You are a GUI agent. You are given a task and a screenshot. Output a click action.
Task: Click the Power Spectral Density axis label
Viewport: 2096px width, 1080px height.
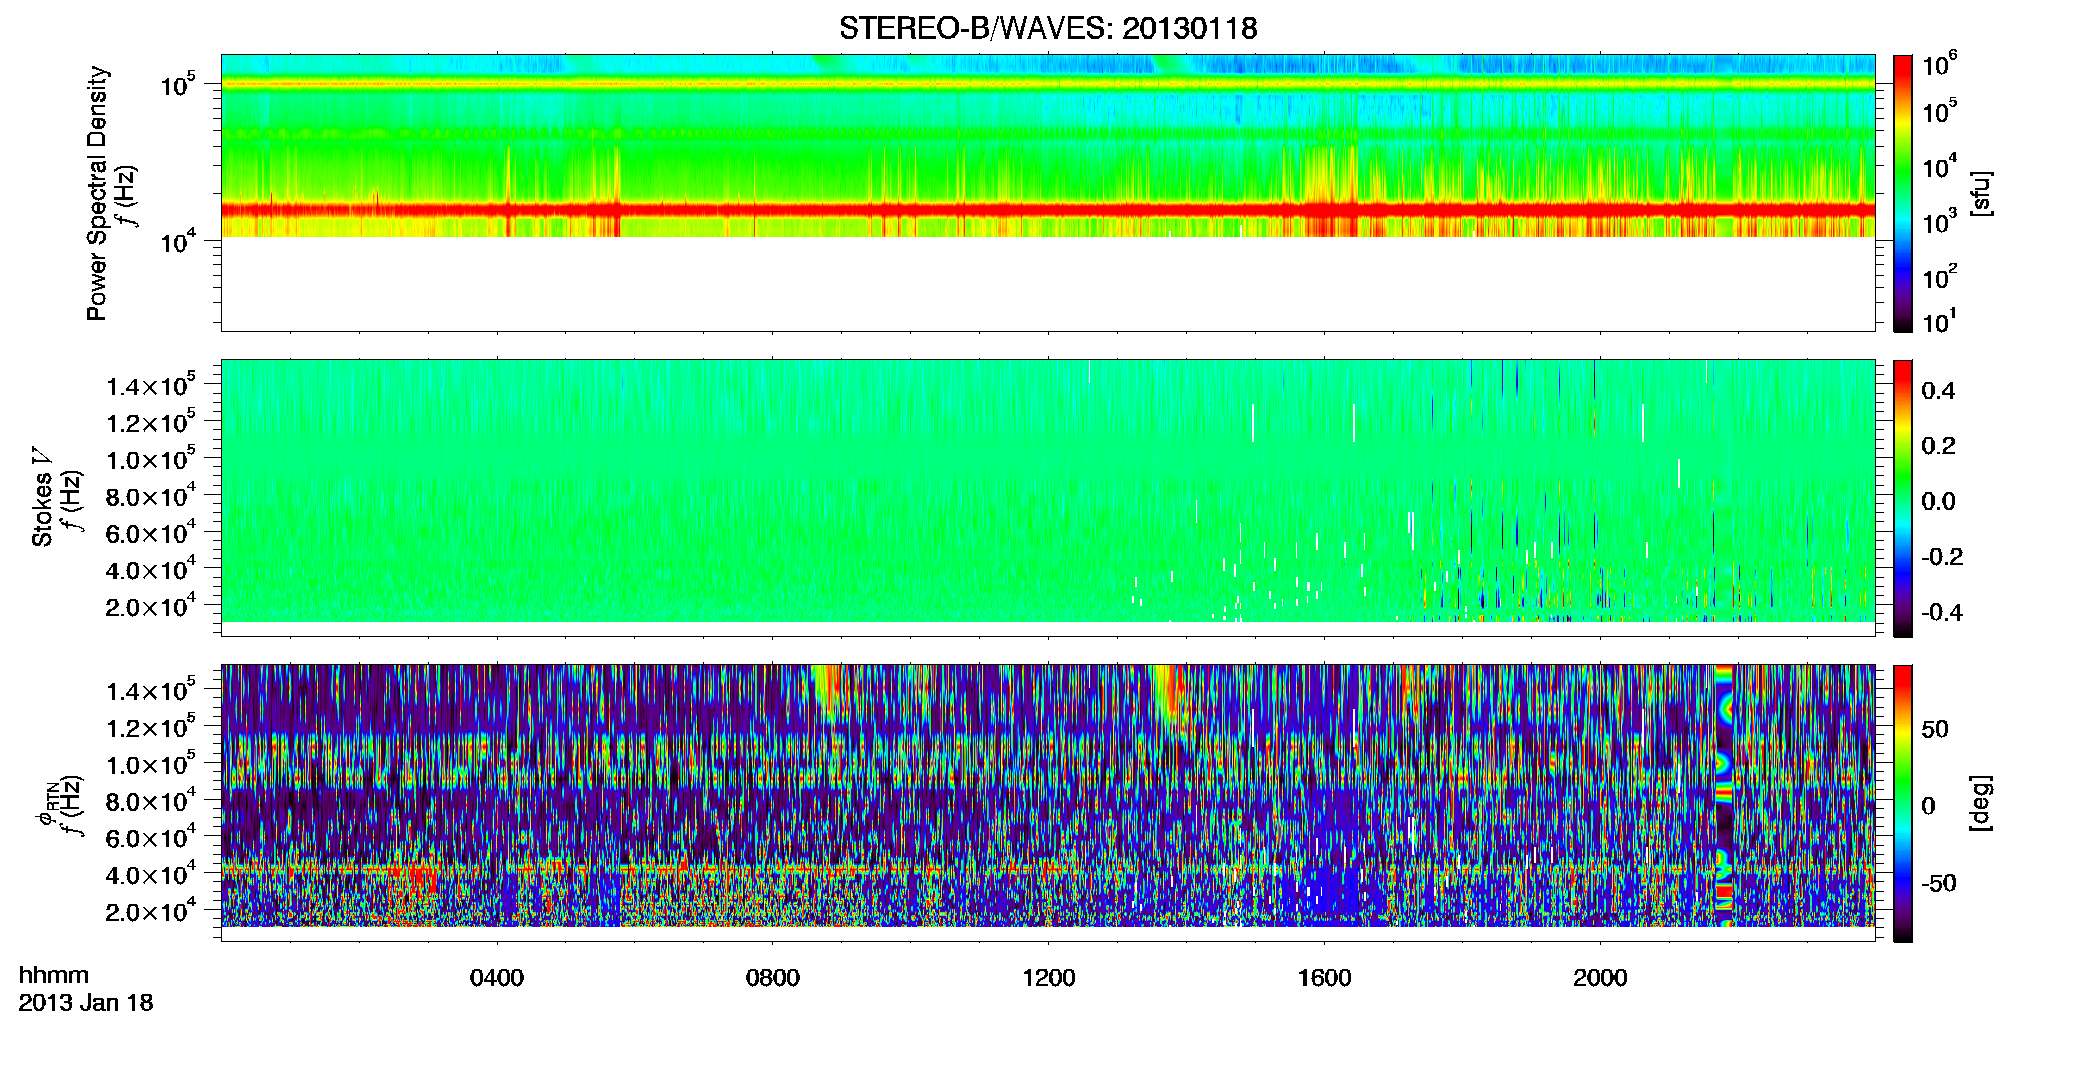[97, 193]
